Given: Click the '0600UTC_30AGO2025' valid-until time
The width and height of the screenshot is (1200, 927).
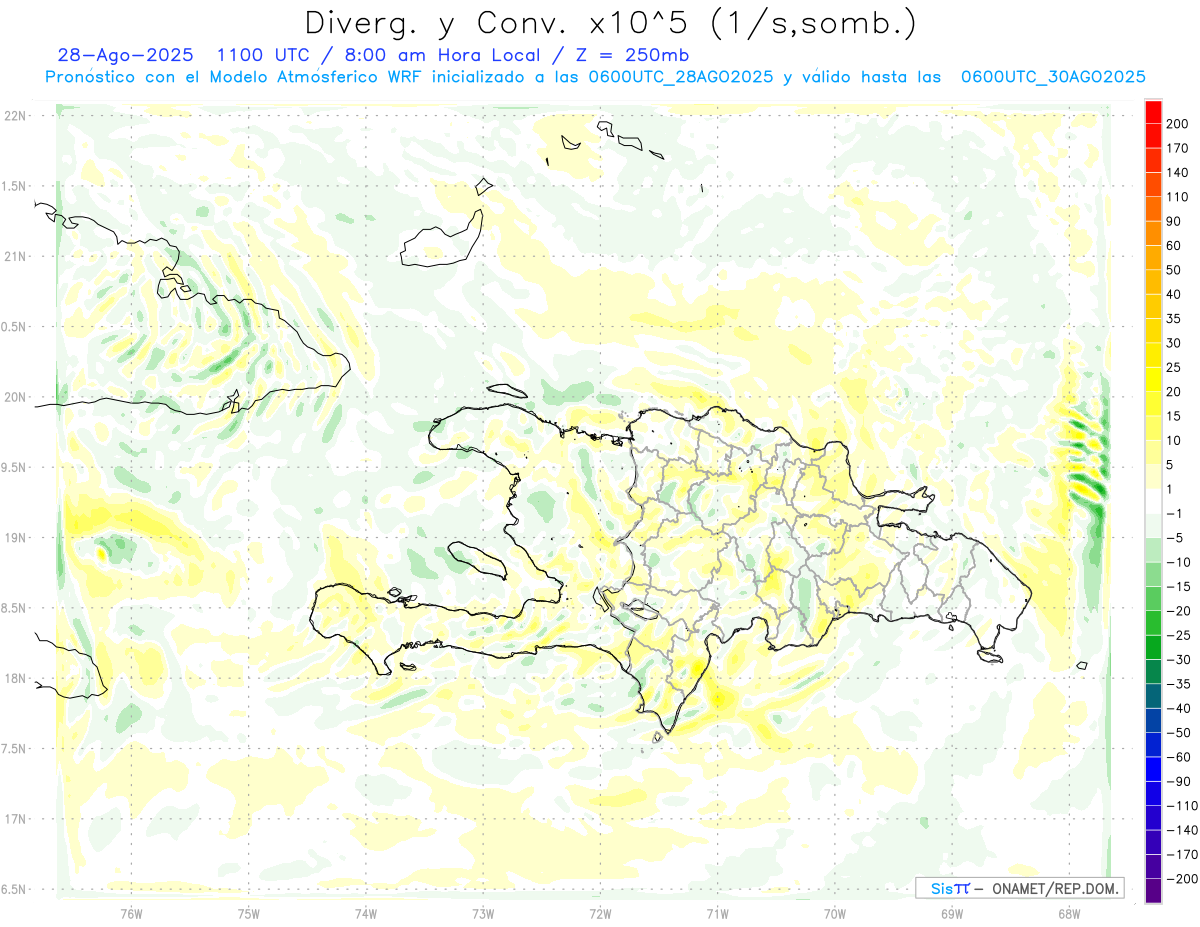Looking at the screenshot, I should point(1053,77).
